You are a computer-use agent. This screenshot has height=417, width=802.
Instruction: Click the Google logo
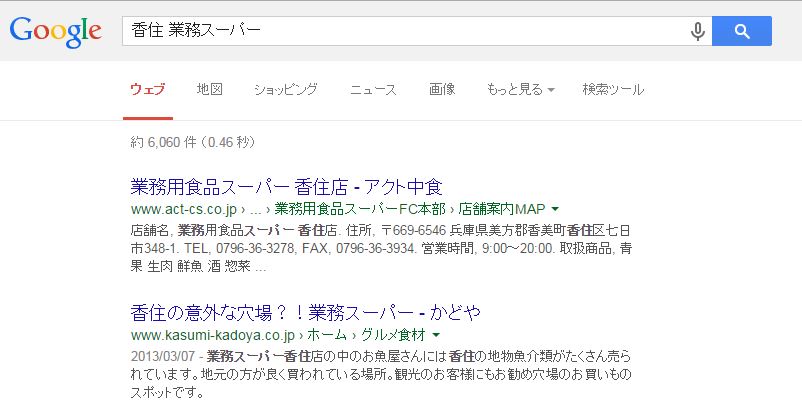56,32
